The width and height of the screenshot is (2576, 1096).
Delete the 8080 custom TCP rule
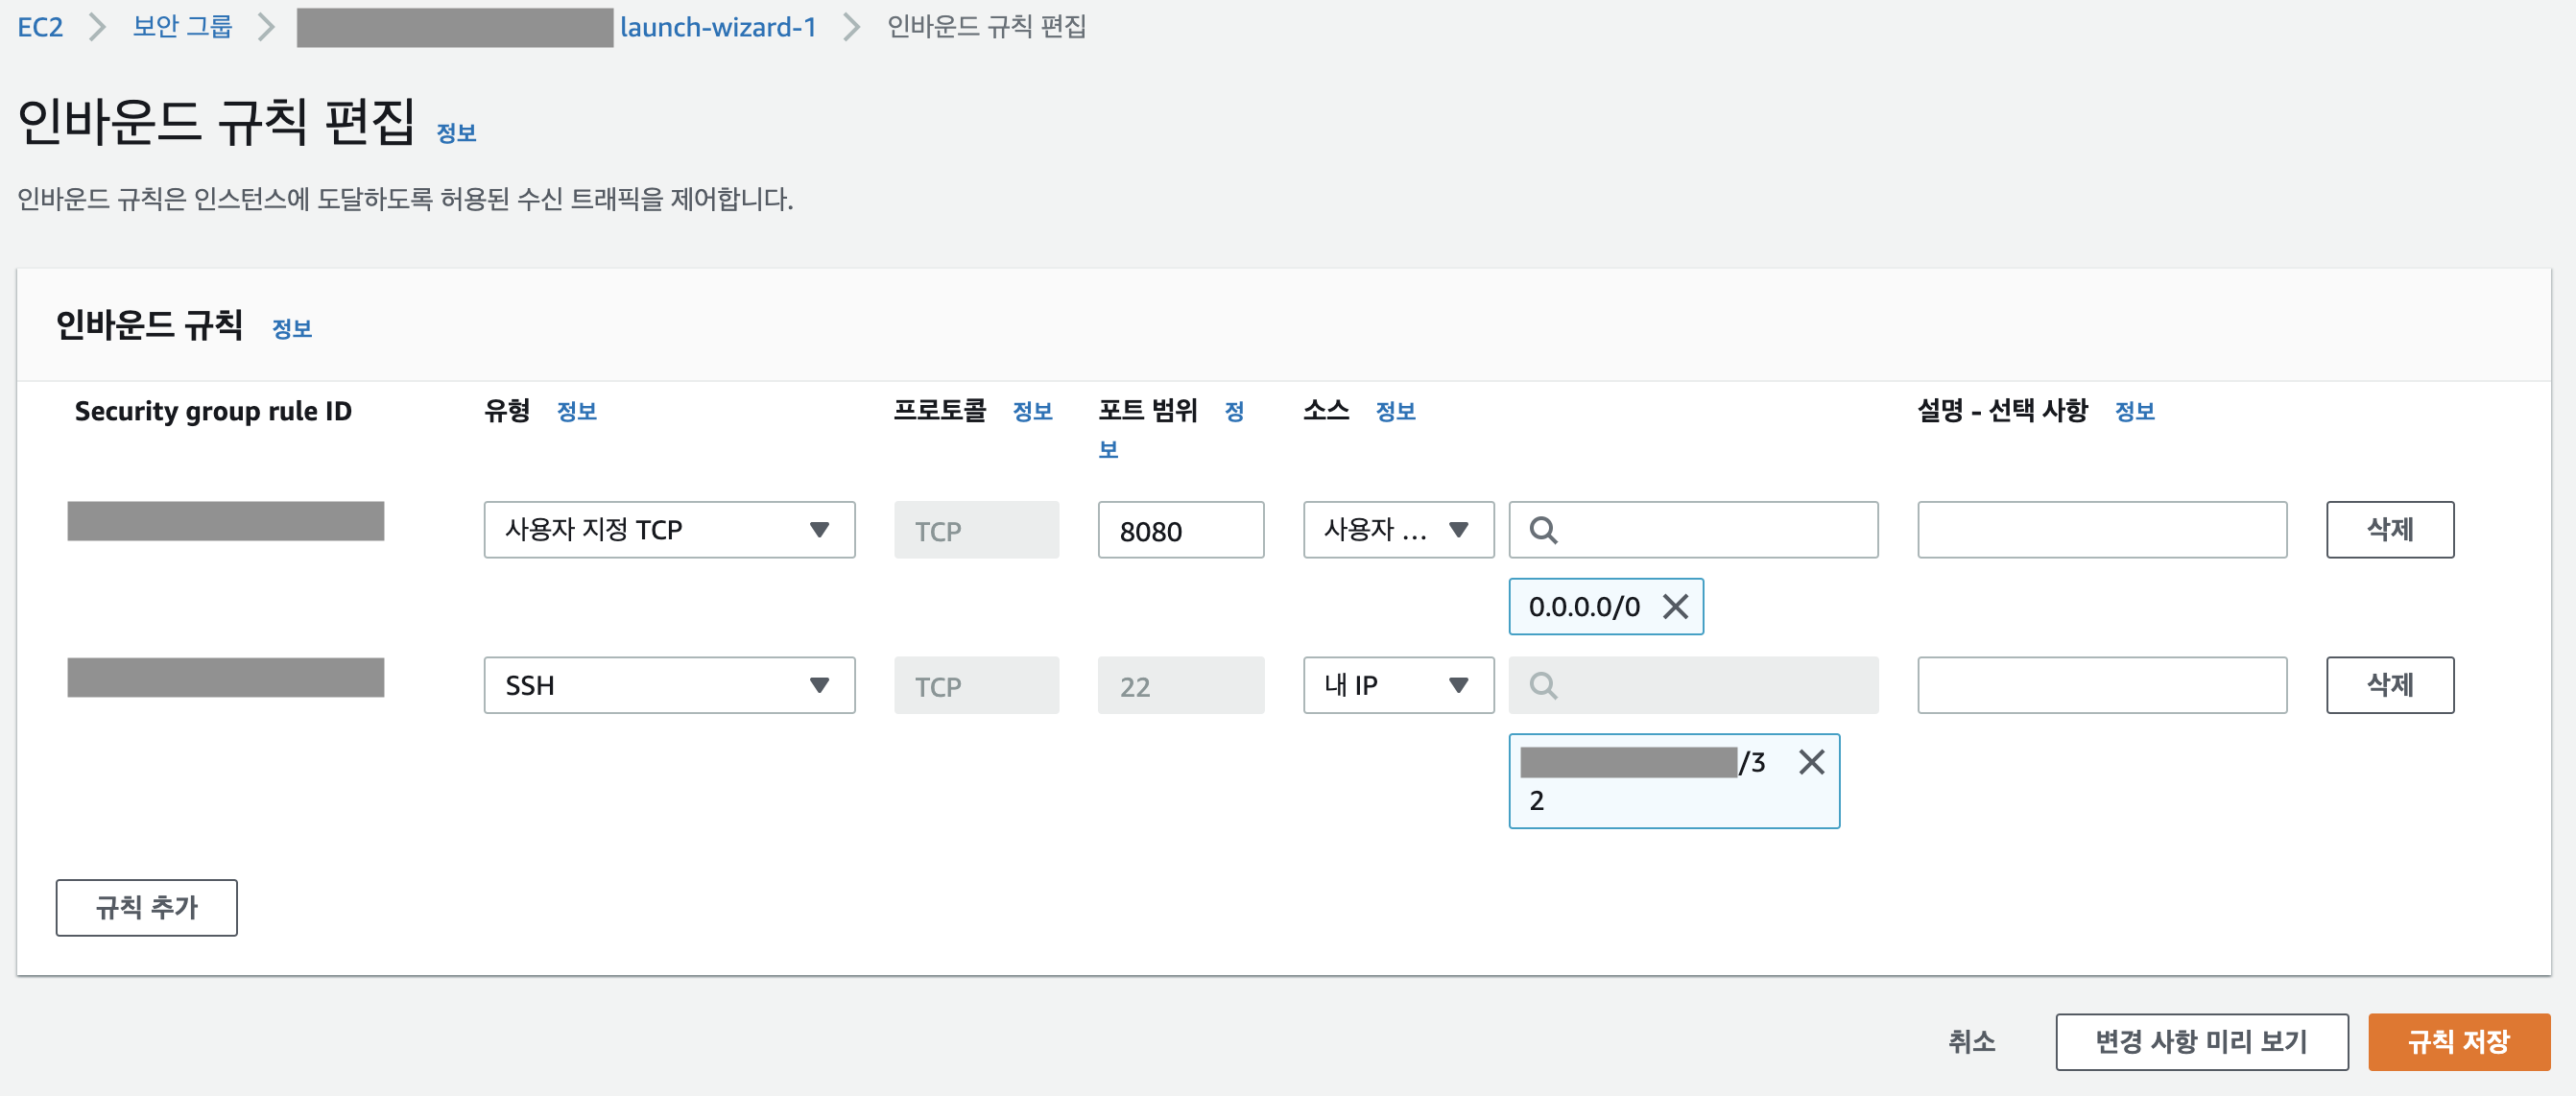point(2389,530)
